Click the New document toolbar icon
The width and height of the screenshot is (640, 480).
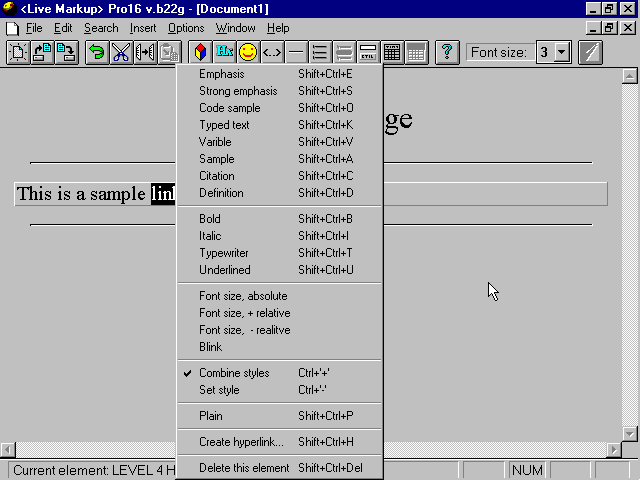(x=18, y=52)
